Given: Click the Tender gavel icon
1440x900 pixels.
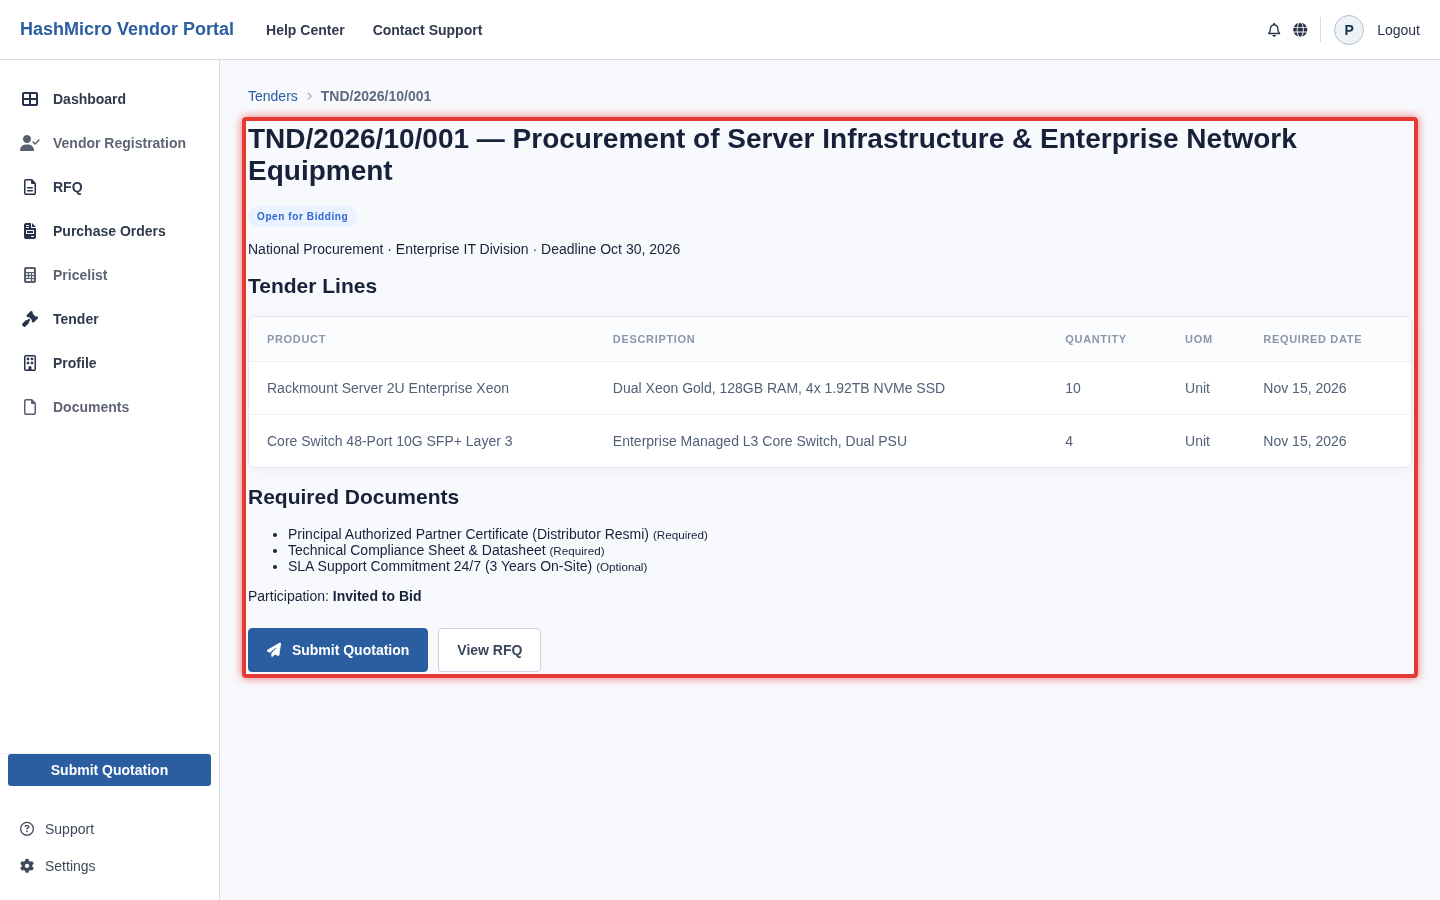Looking at the screenshot, I should [x=30, y=319].
